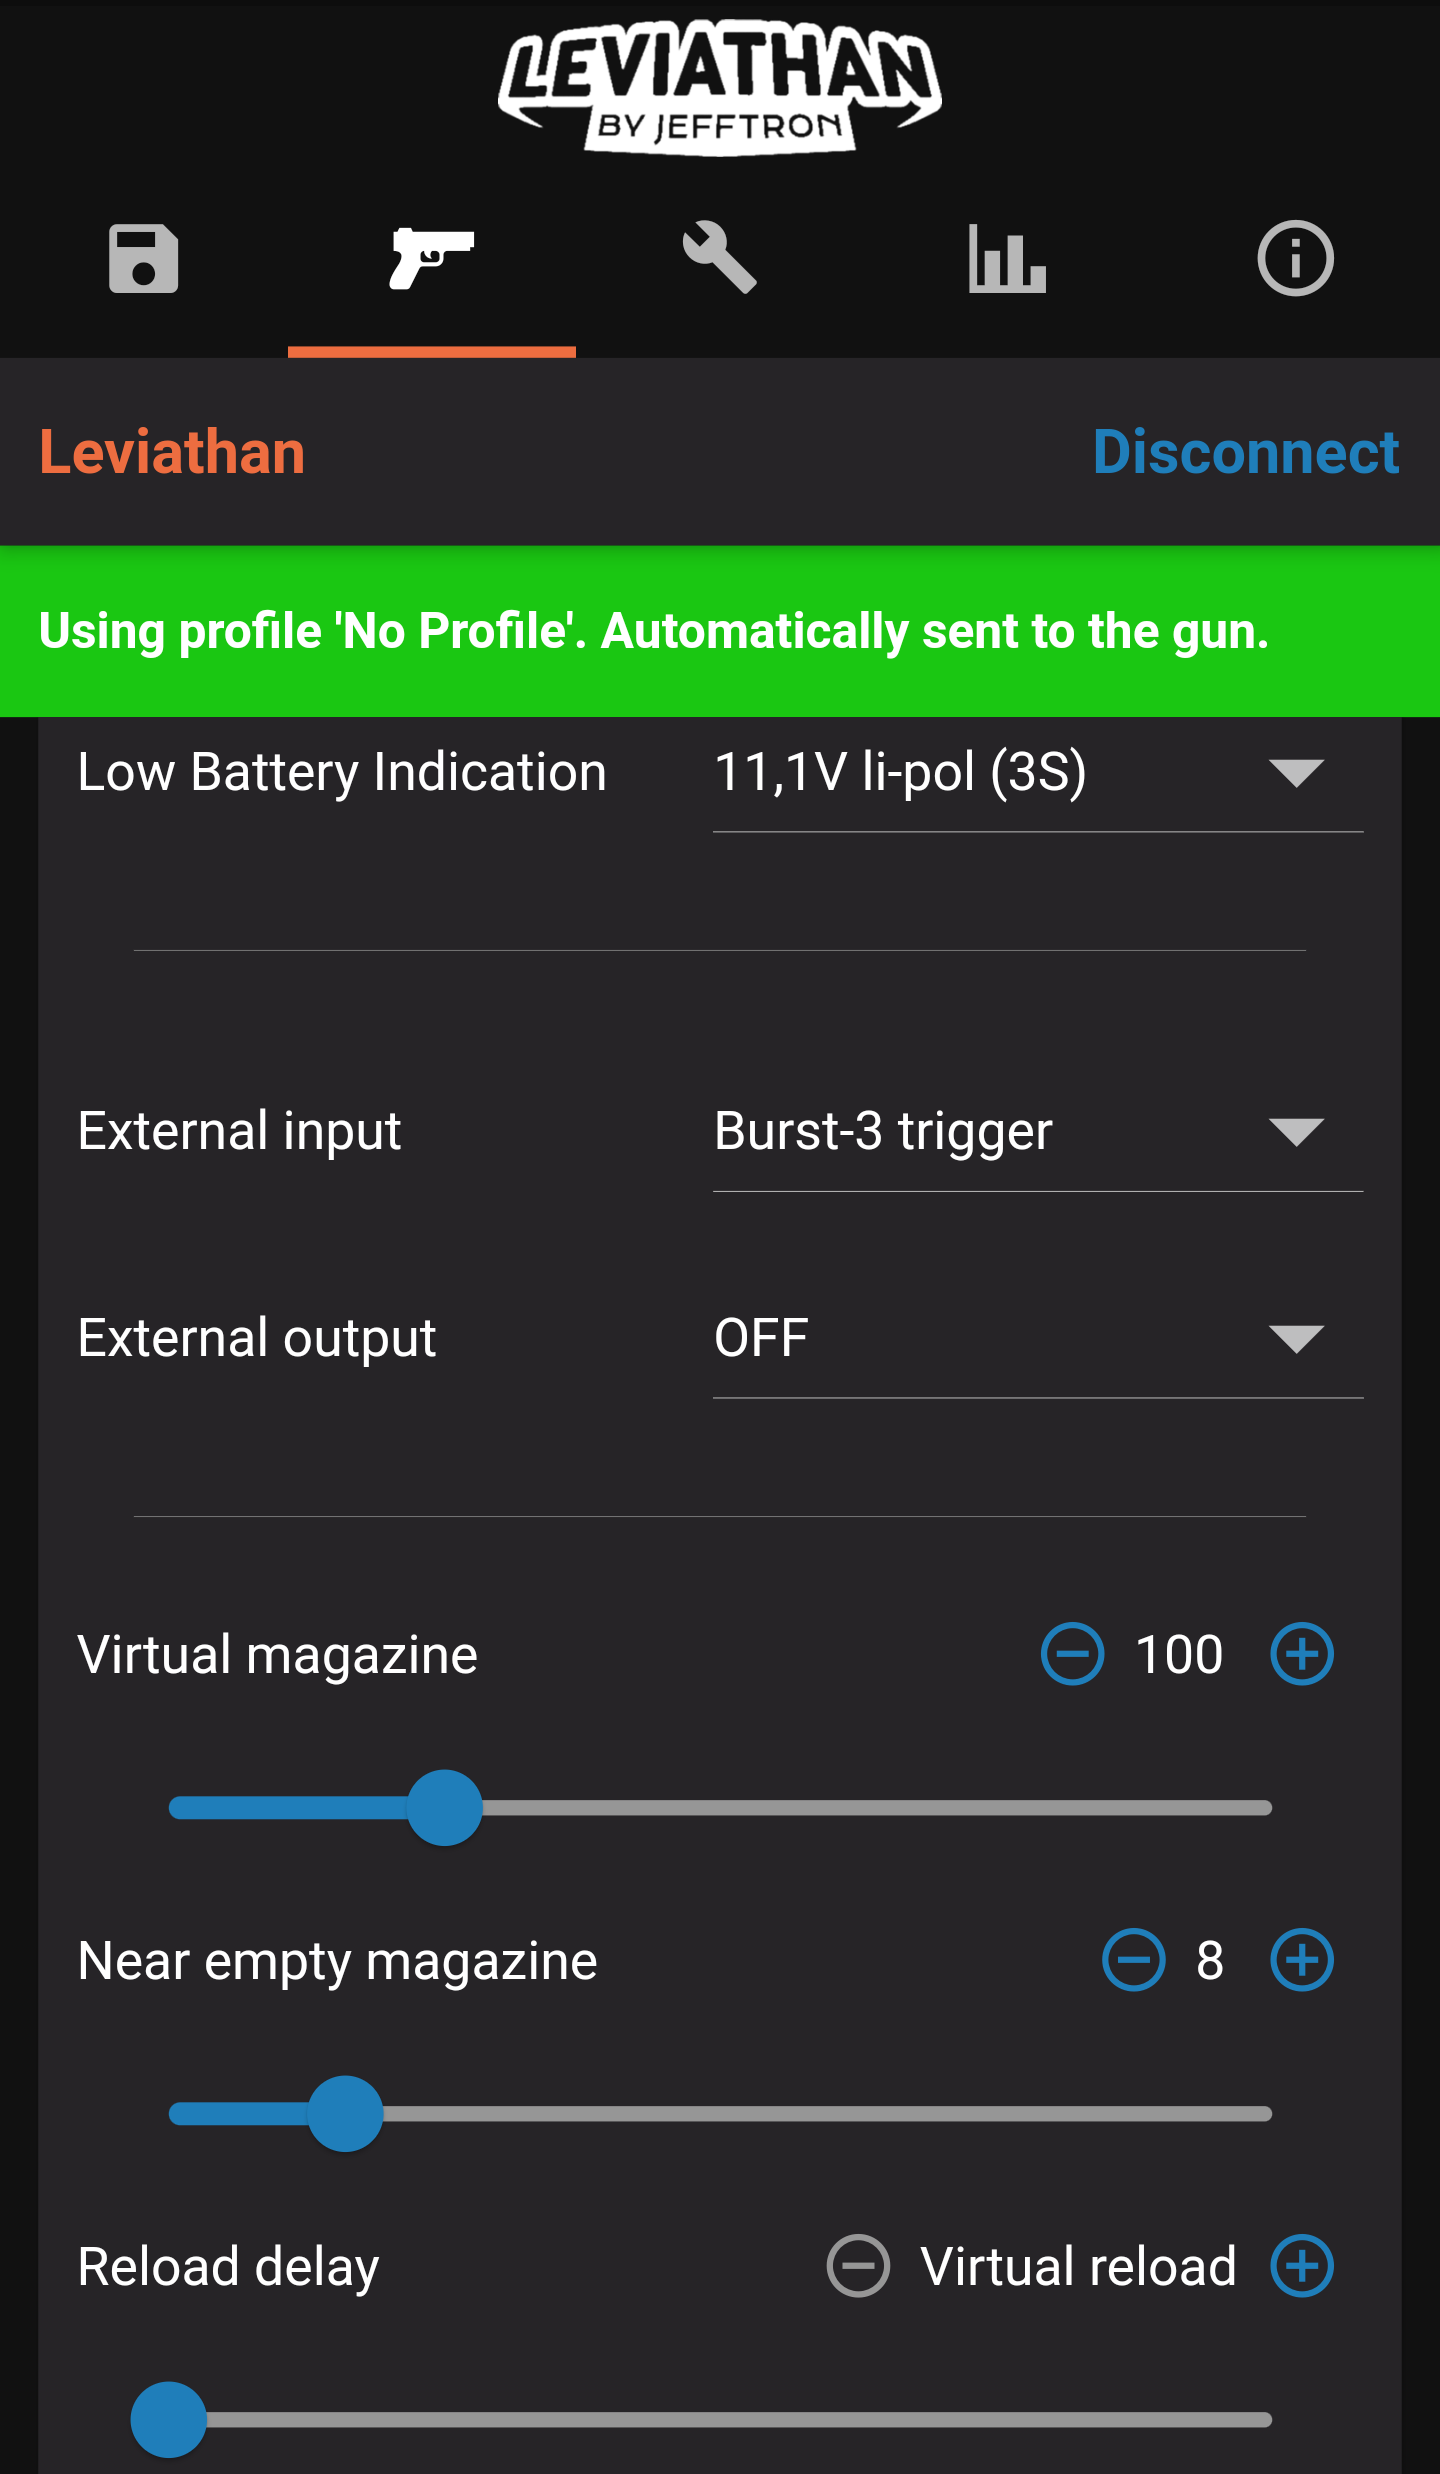This screenshot has width=1440, height=2474.
Task: Tap the Leviathan device name
Action: 172,452
